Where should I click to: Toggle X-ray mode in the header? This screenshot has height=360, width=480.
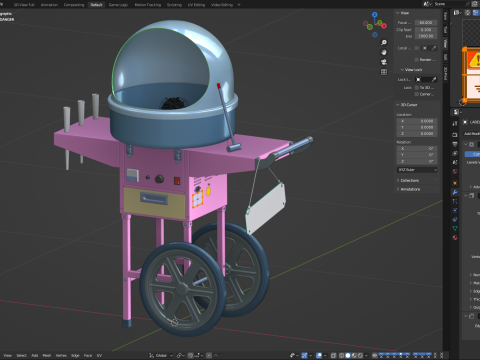(333, 355)
